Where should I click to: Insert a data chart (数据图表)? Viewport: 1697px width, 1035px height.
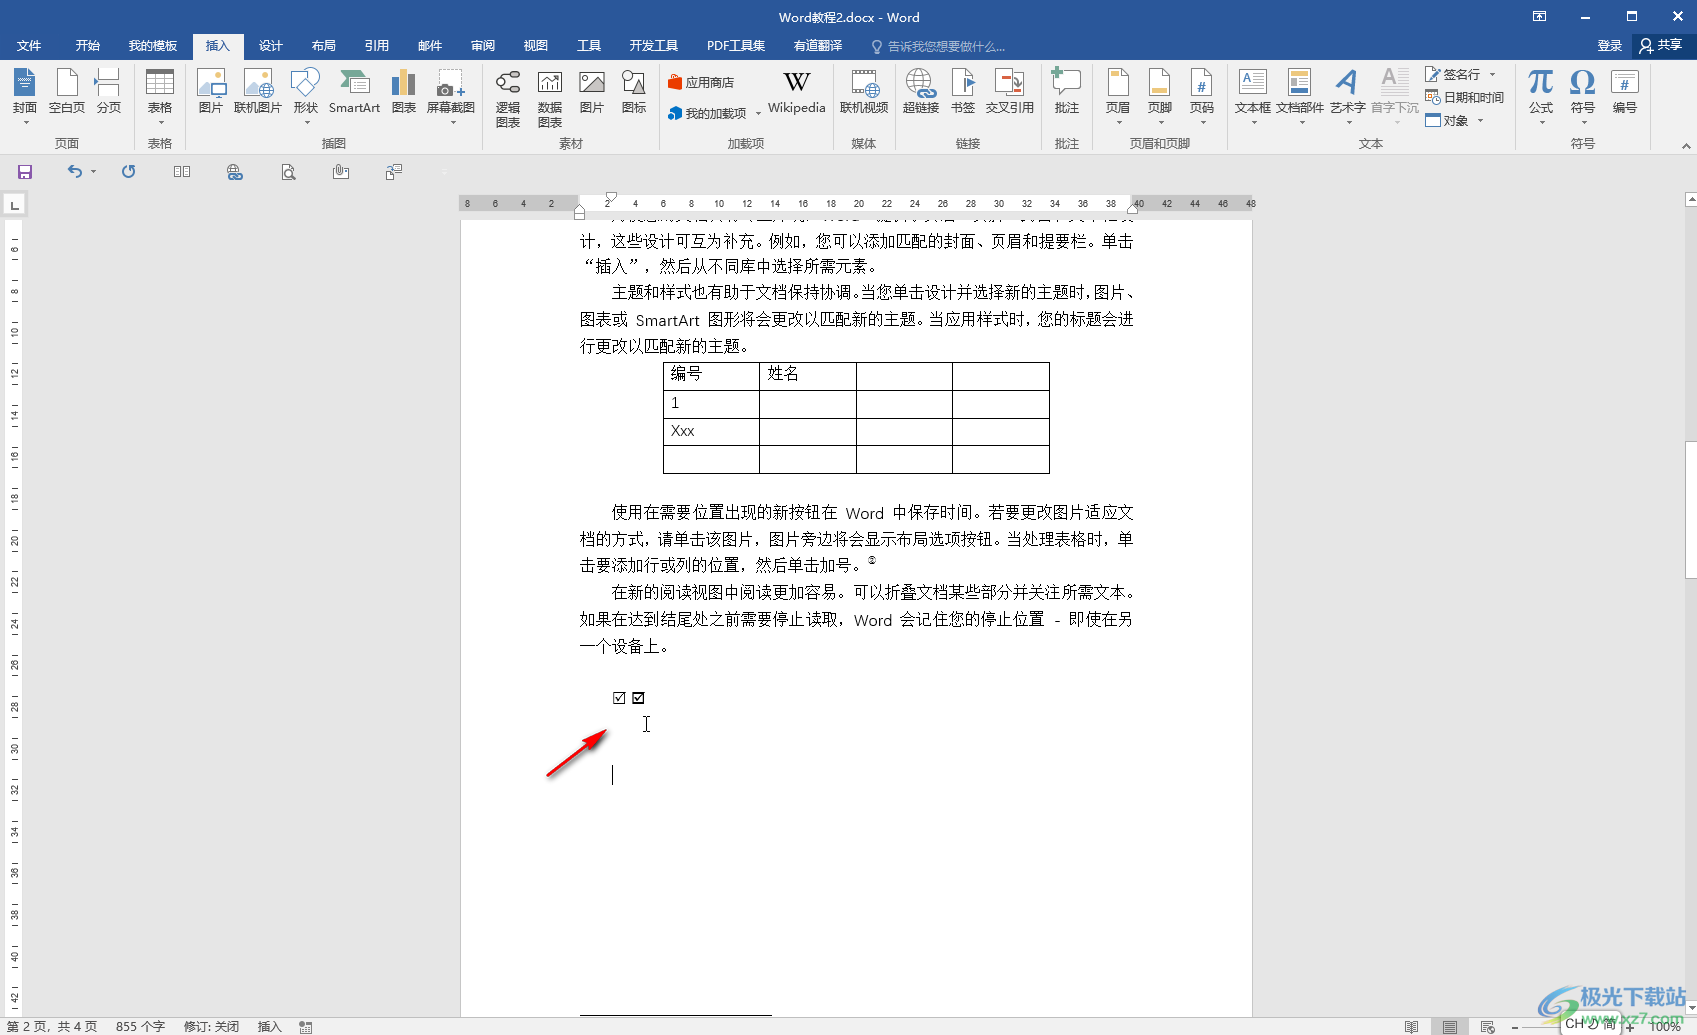click(x=550, y=98)
